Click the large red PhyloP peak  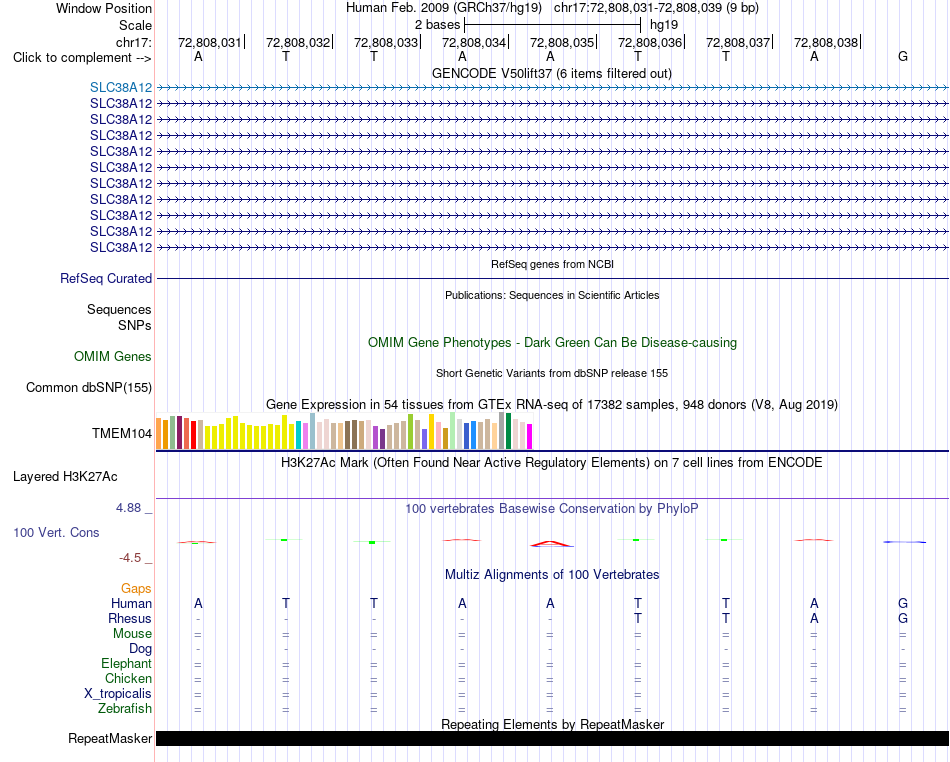(550, 544)
